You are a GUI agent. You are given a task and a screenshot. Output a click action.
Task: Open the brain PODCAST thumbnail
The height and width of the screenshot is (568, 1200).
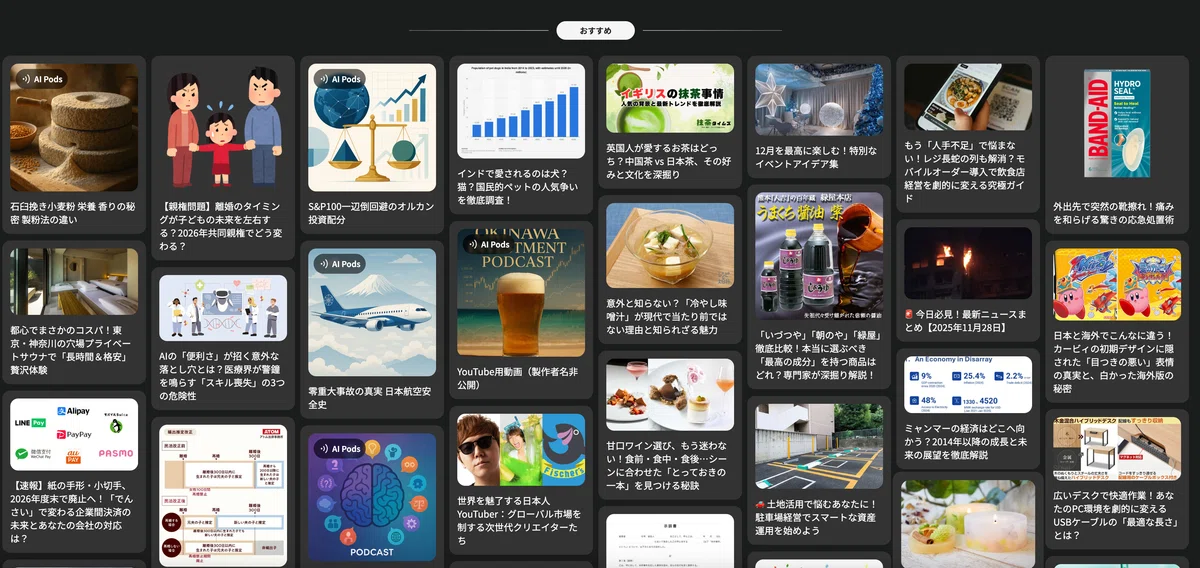[372, 497]
